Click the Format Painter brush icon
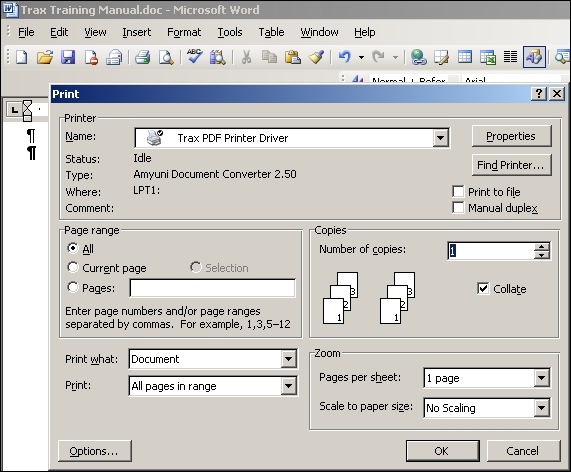571x472 pixels. coord(316,57)
